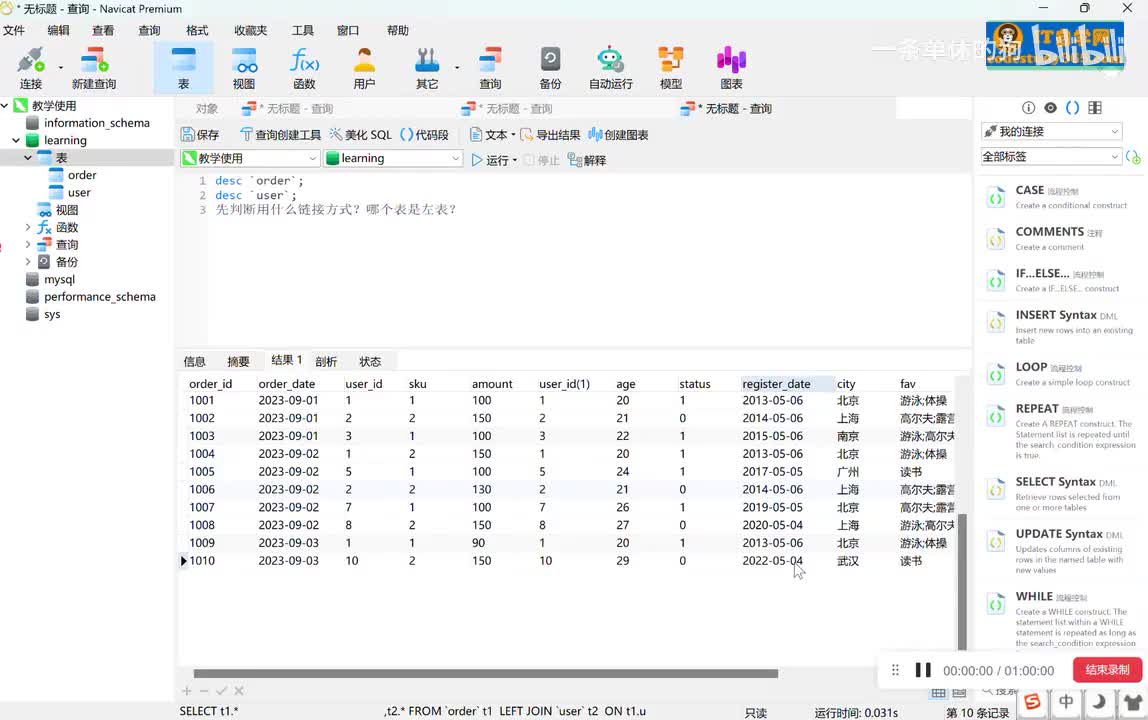Click the 创建图表 create chart button
This screenshot has width=1148, height=720.
618,135
